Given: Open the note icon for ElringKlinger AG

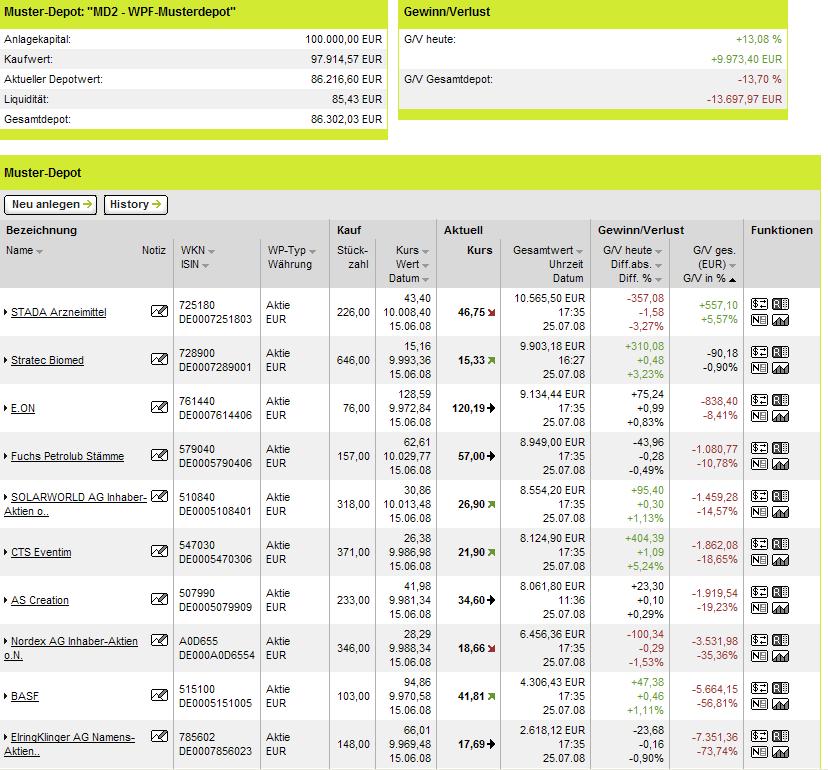Looking at the screenshot, I should 159,736.
